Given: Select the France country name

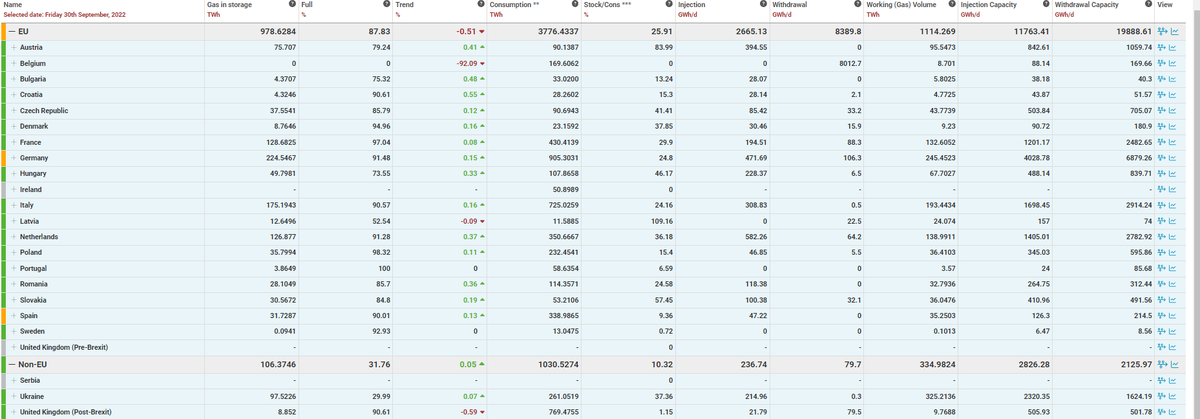Looking at the screenshot, I should [x=31, y=142].
